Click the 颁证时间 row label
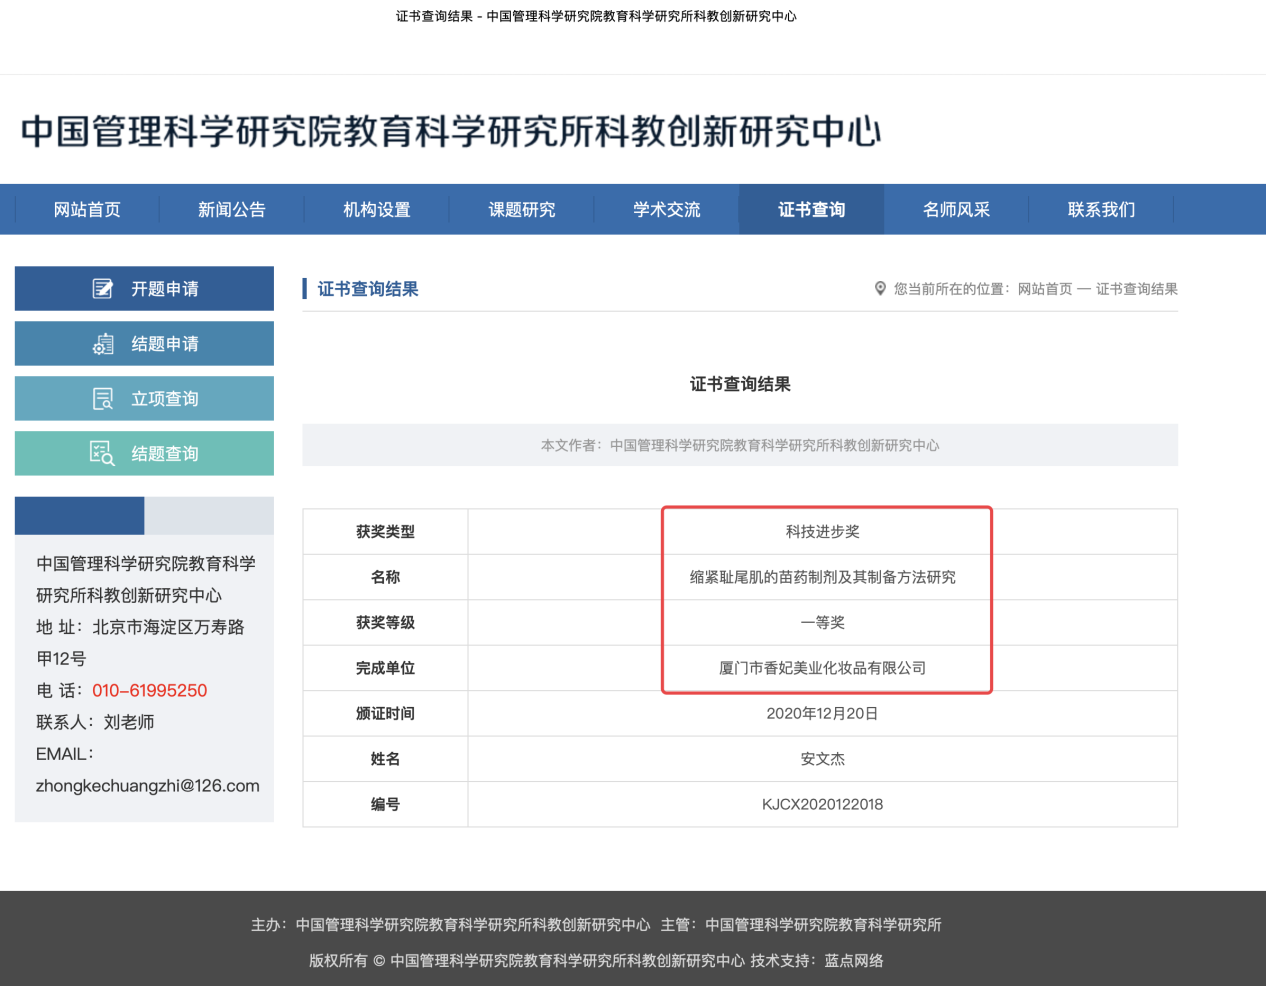Image resolution: width=1266 pixels, height=986 pixels. (386, 714)
